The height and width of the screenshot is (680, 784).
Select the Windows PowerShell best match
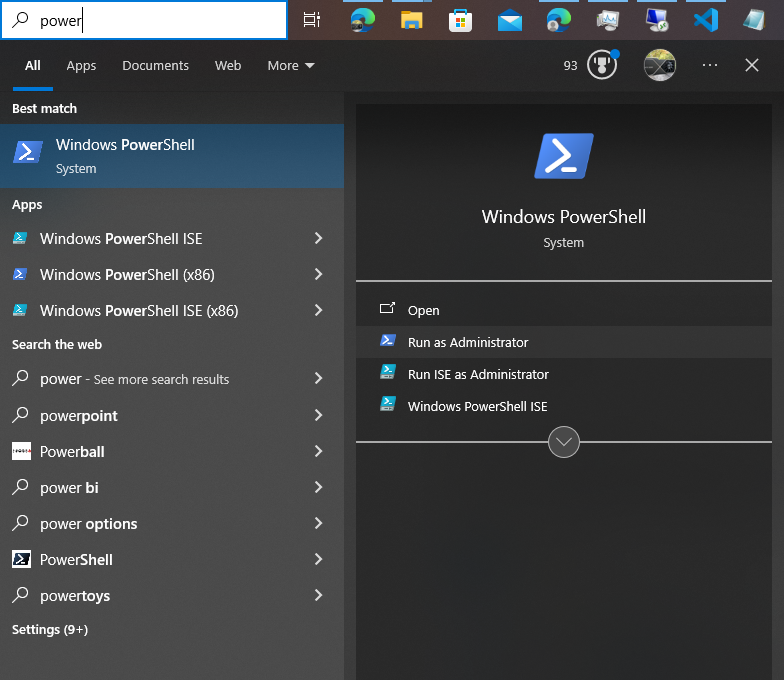tap(172, 156)
